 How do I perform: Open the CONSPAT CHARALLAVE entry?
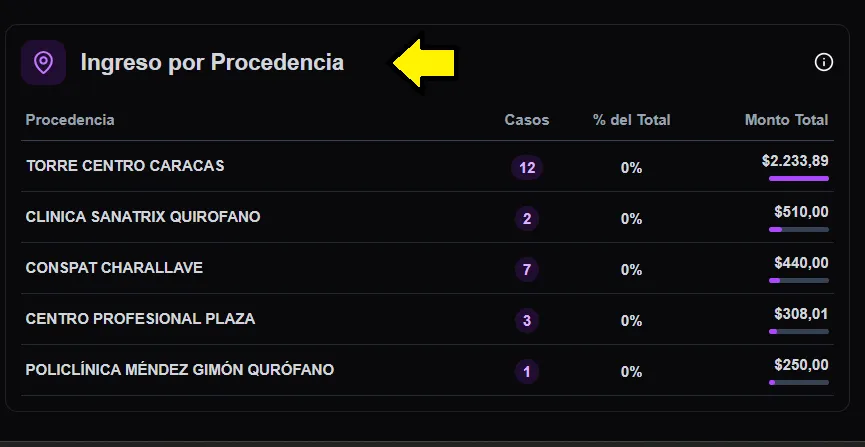(x=114, y=268)
